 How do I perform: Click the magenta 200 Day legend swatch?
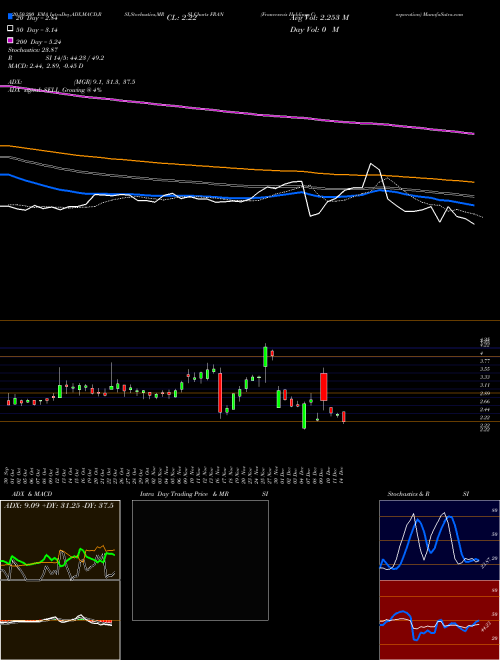[x=10, y=41]
